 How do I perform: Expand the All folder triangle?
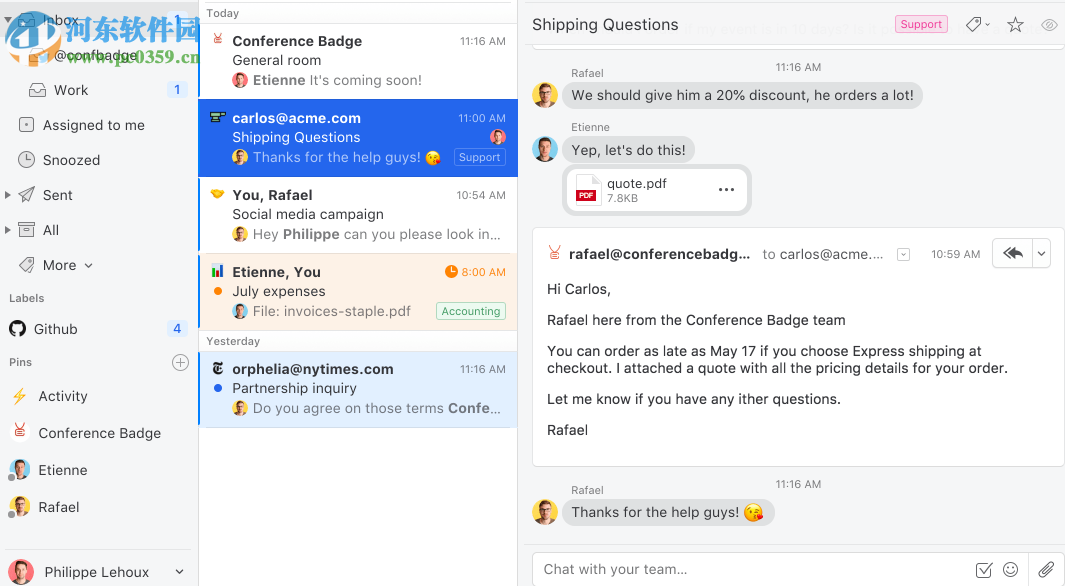pyautogui.click(x=8, y=230)
